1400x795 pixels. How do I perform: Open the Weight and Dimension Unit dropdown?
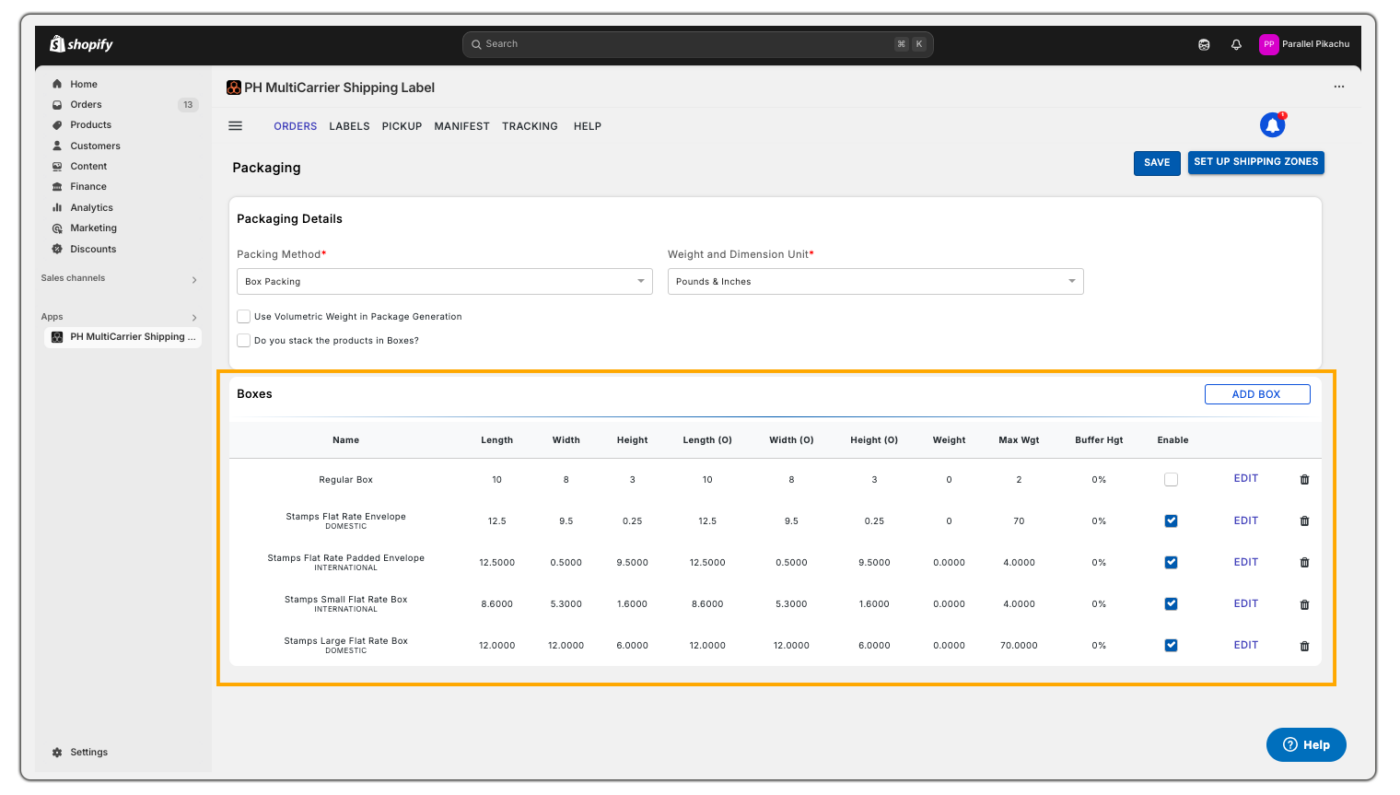[x=875, y=281]
